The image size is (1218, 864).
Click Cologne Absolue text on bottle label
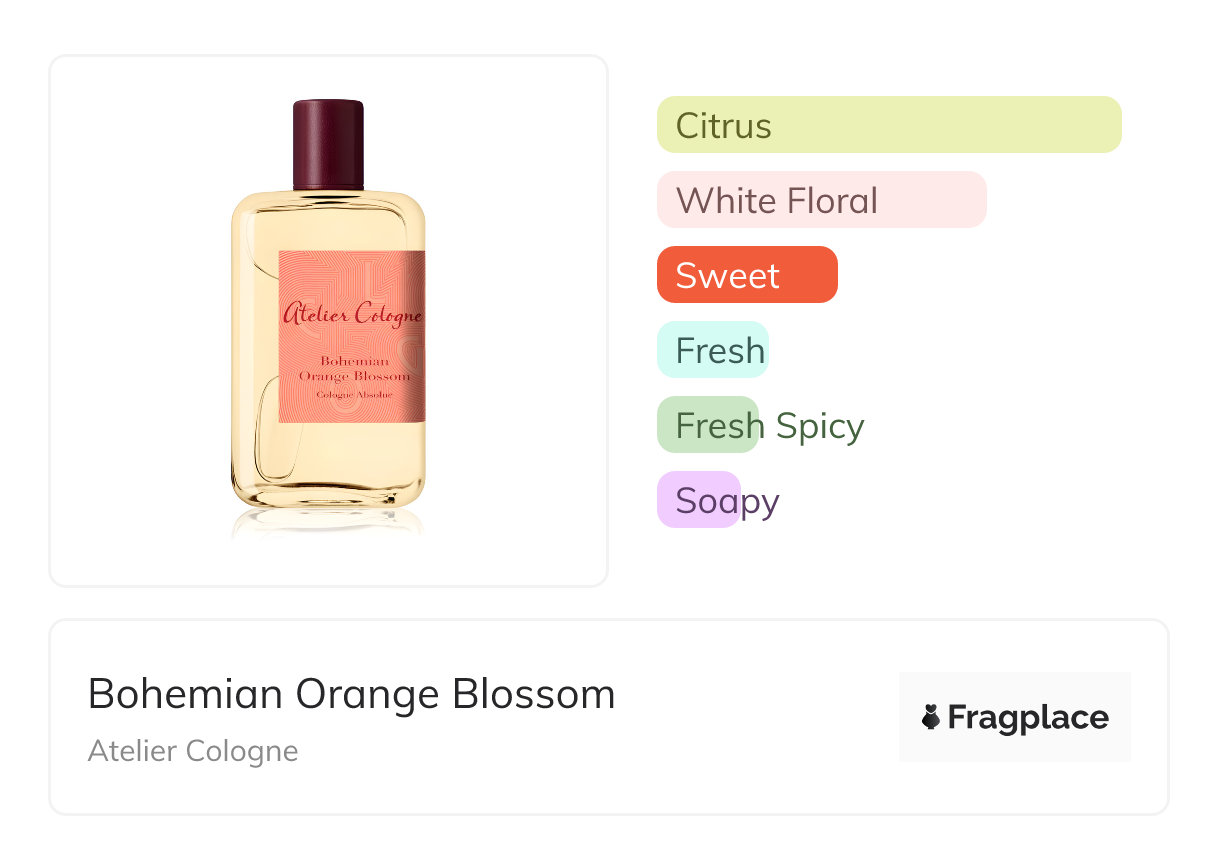tap(354, 395)
